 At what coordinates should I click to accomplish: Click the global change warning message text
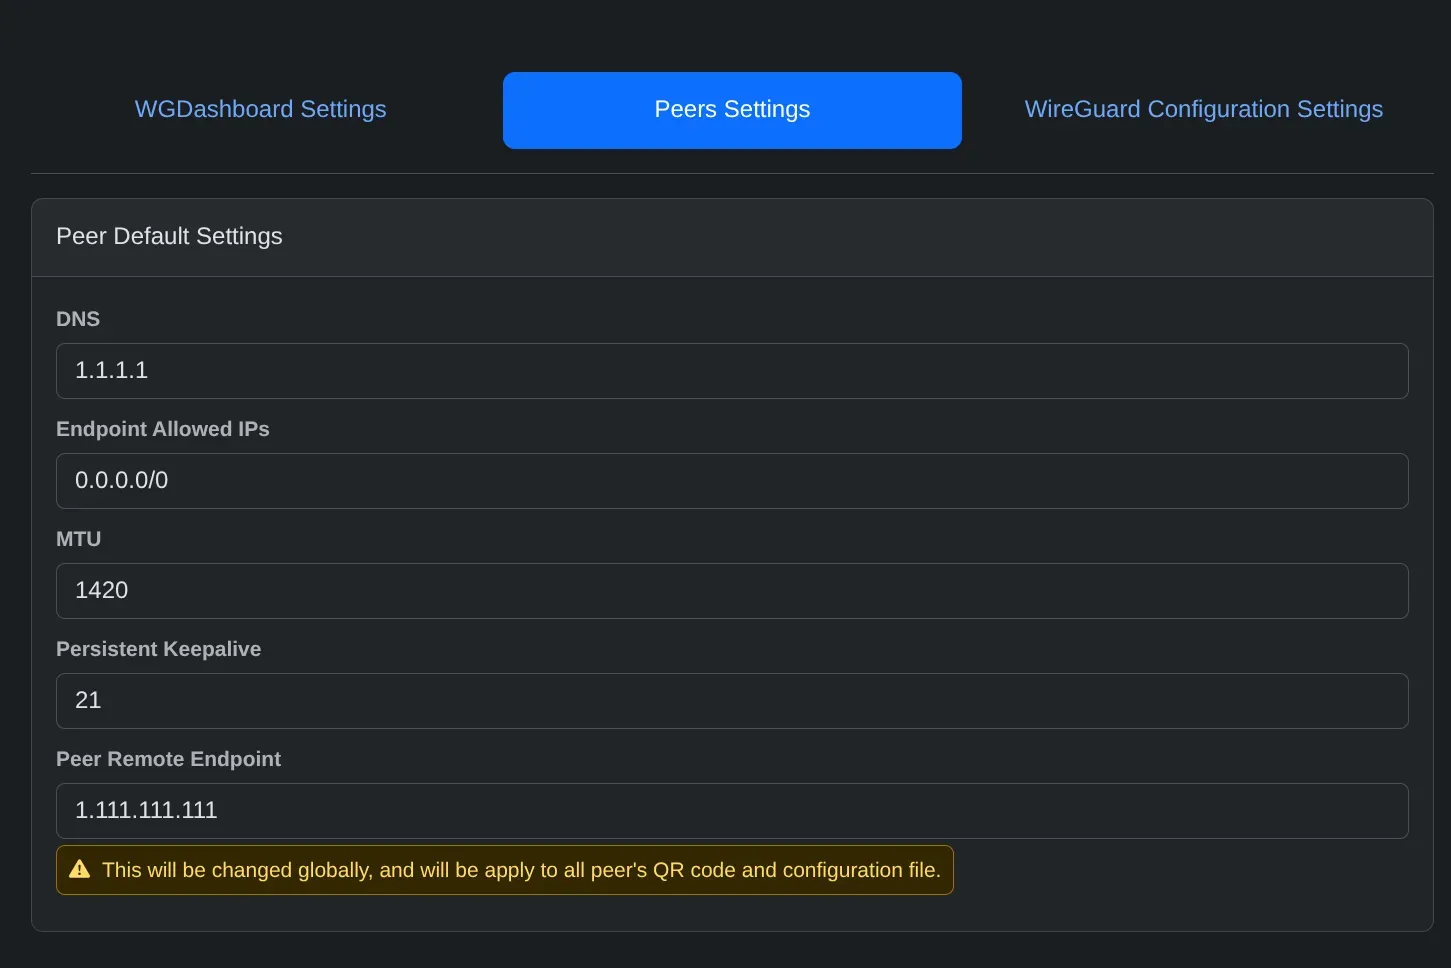(x=521, y=870)
